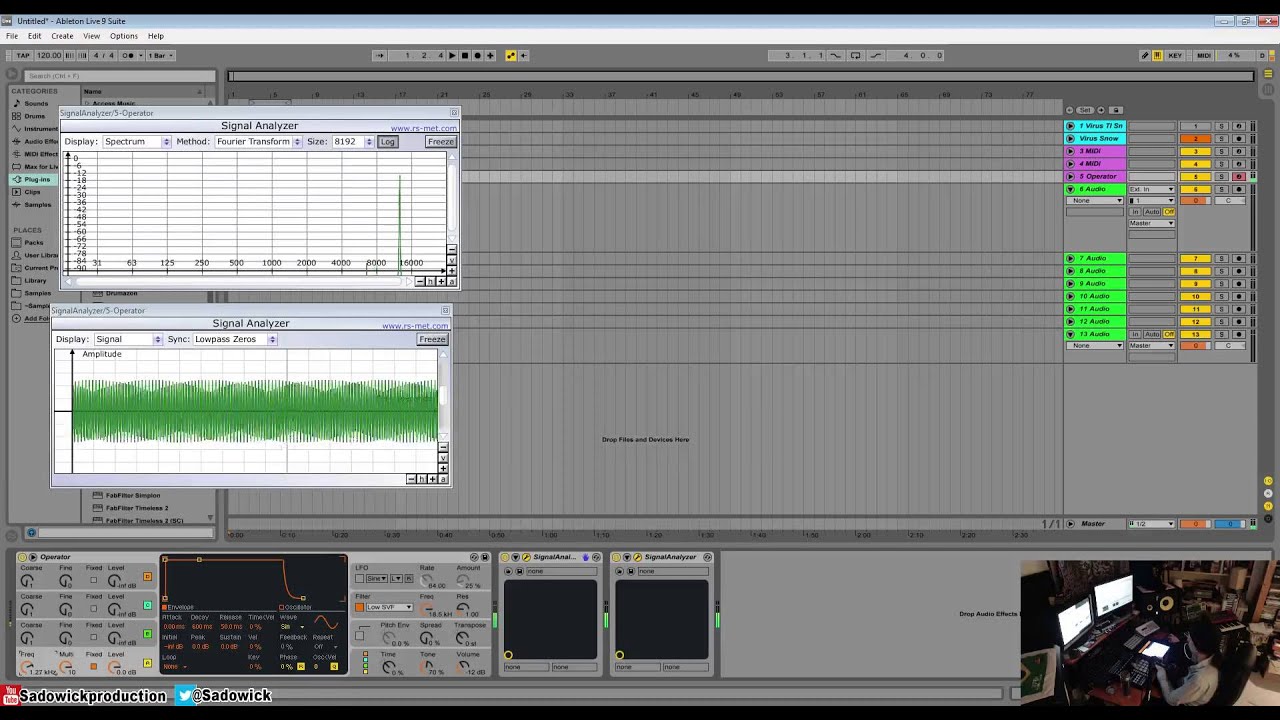
Task: Open the Create menu
Action: pyautogui.click(x=62, y=36)
